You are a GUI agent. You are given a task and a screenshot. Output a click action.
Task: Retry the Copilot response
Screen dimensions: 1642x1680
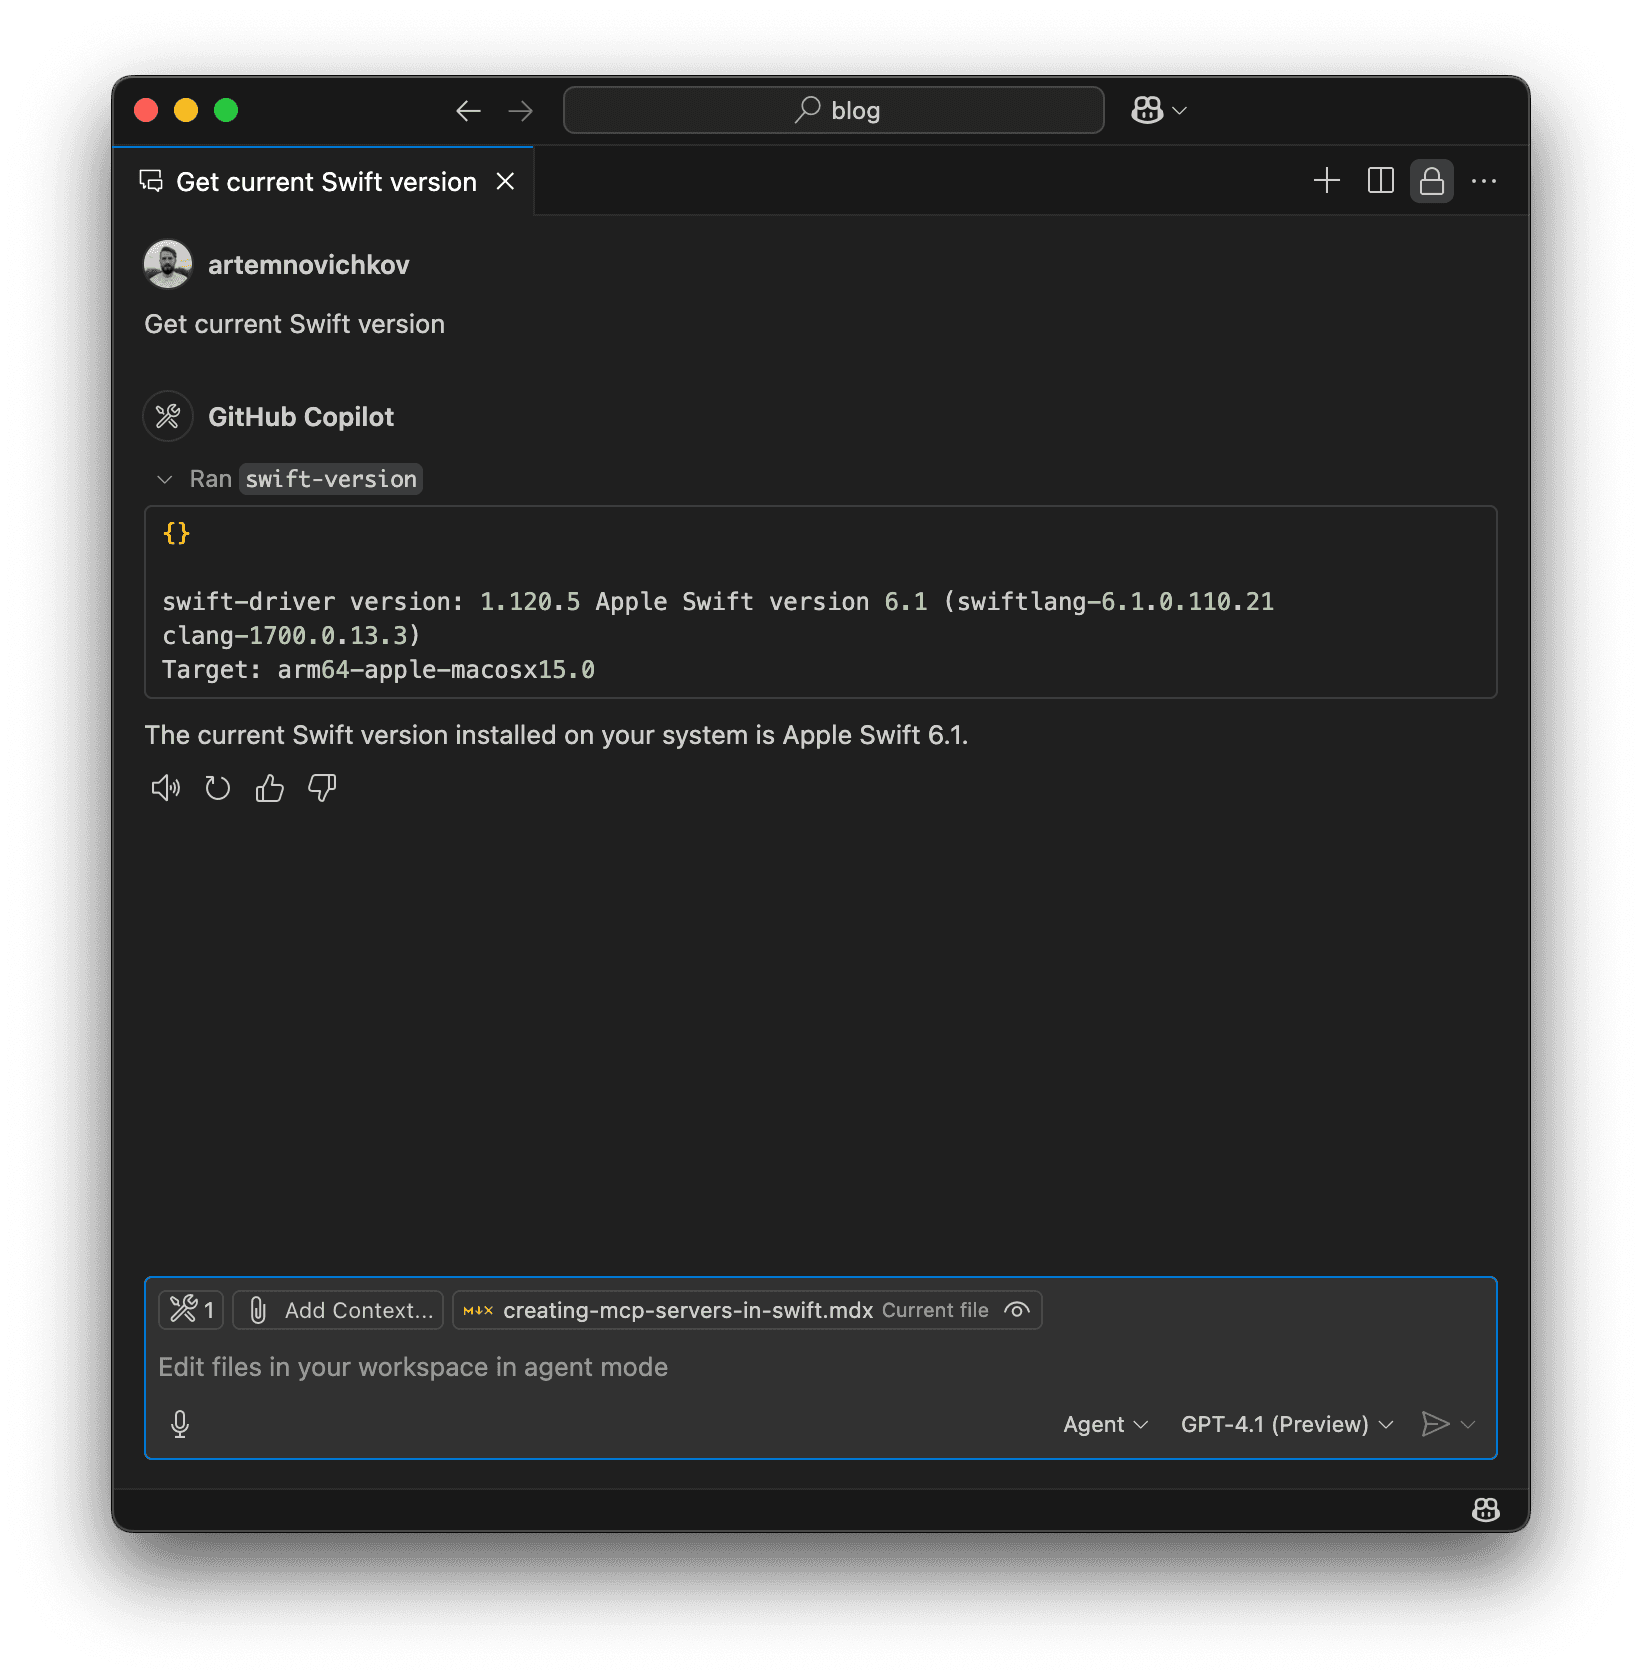pos(218,789)
